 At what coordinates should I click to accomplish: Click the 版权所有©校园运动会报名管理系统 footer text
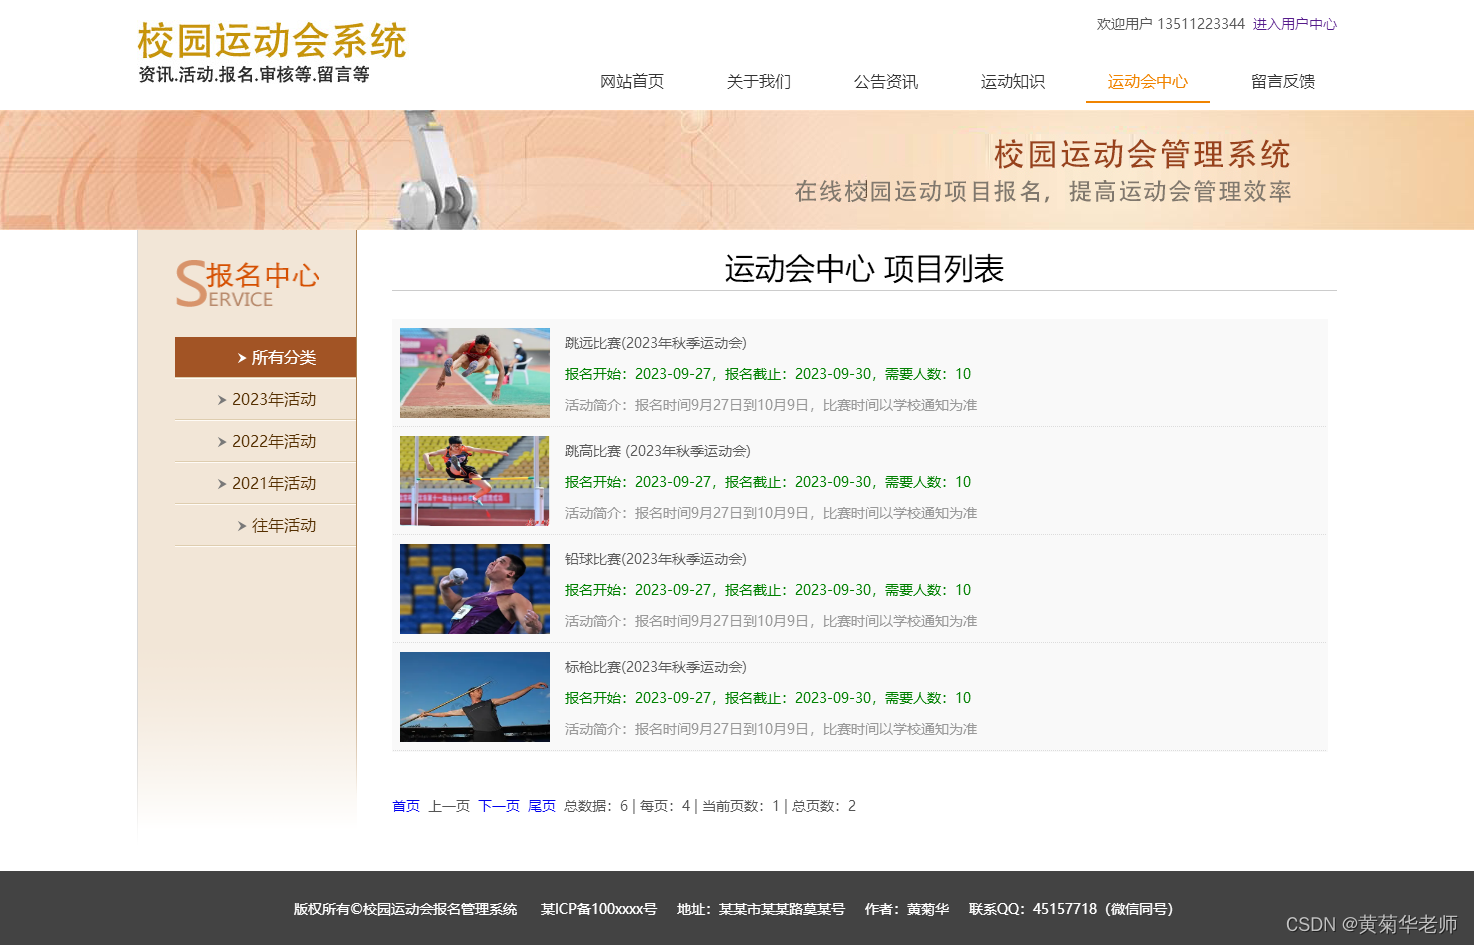[x=405, y=909]
